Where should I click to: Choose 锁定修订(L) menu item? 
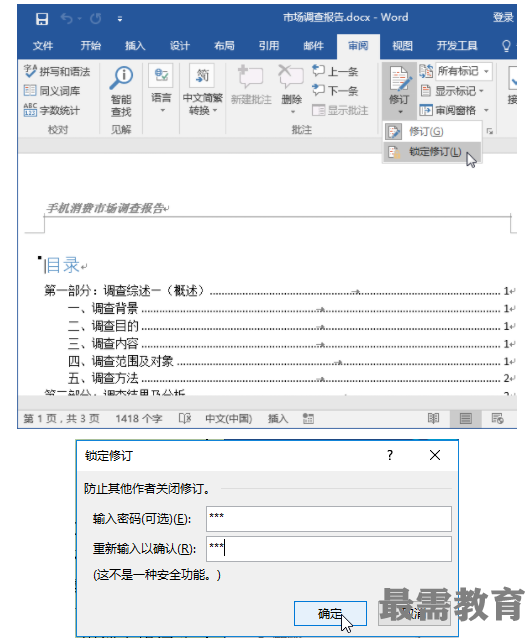tap(432, 152)
